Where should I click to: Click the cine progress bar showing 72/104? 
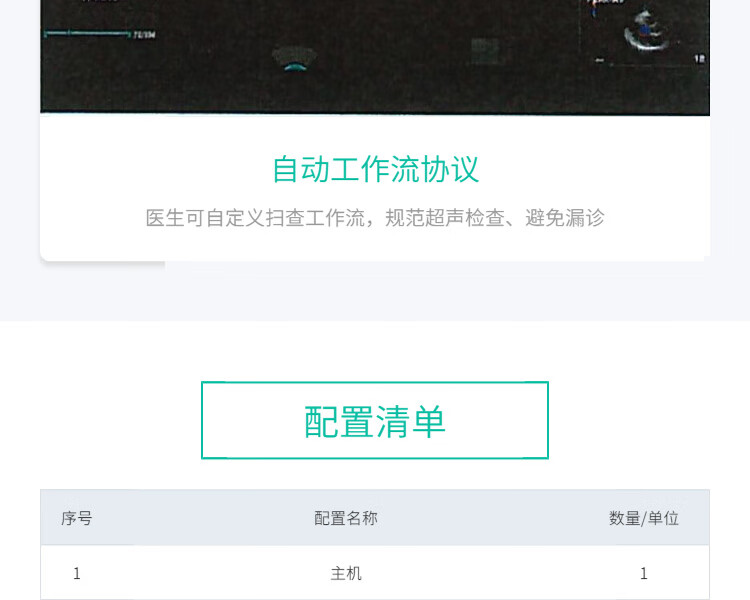coord(87,34)
